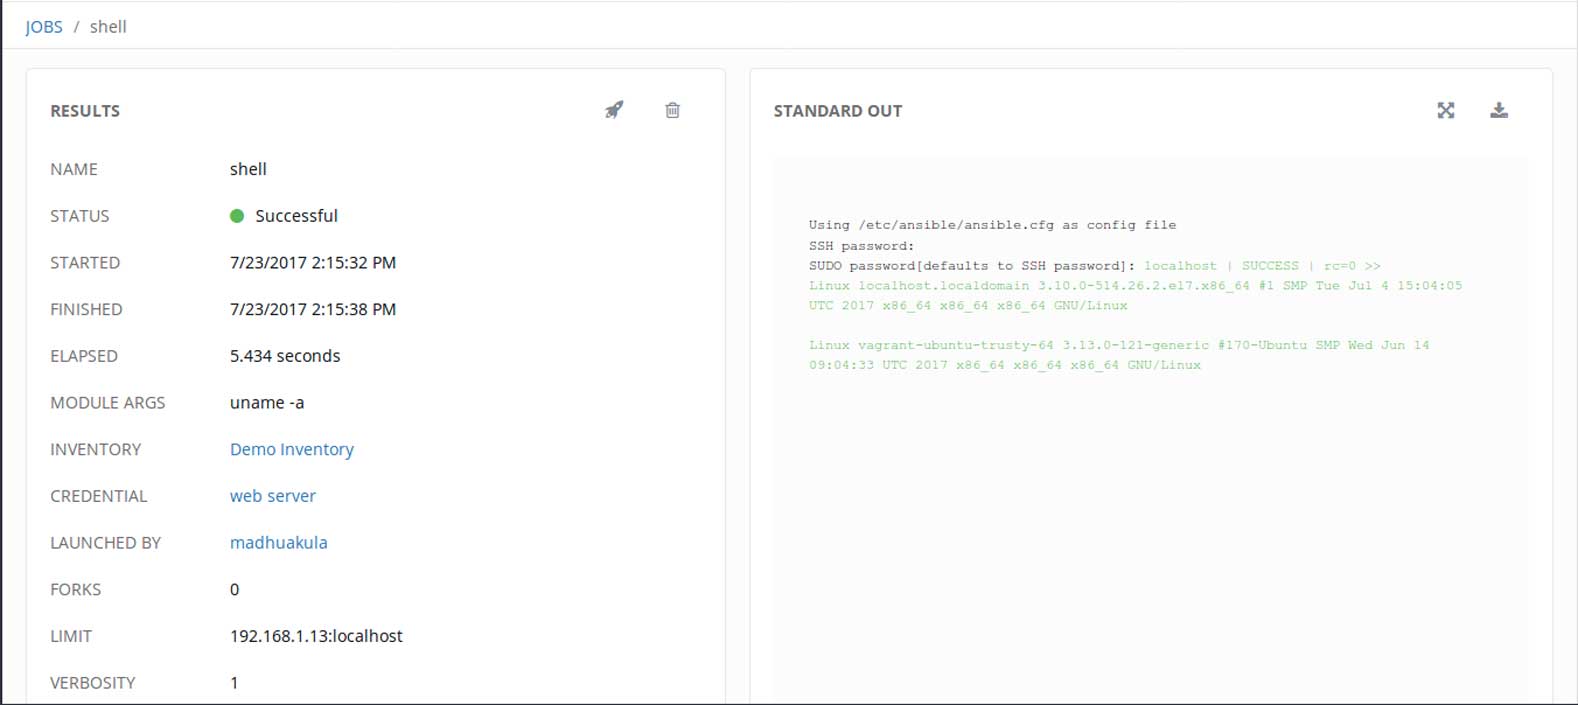1578x705 pixels.
Task: Click the 'MODULE ARGS' field label
Action: pos(108,403)
